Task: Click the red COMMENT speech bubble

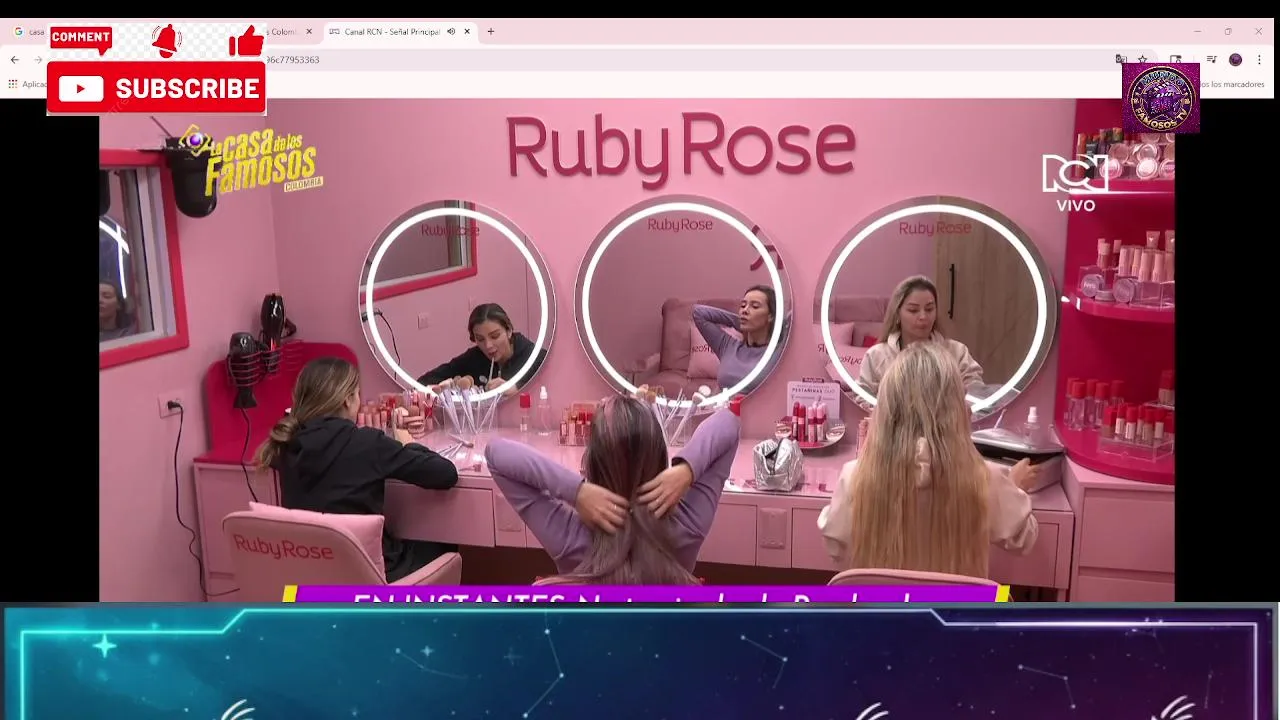Action: pyautogui.click(x=81, y=39)
